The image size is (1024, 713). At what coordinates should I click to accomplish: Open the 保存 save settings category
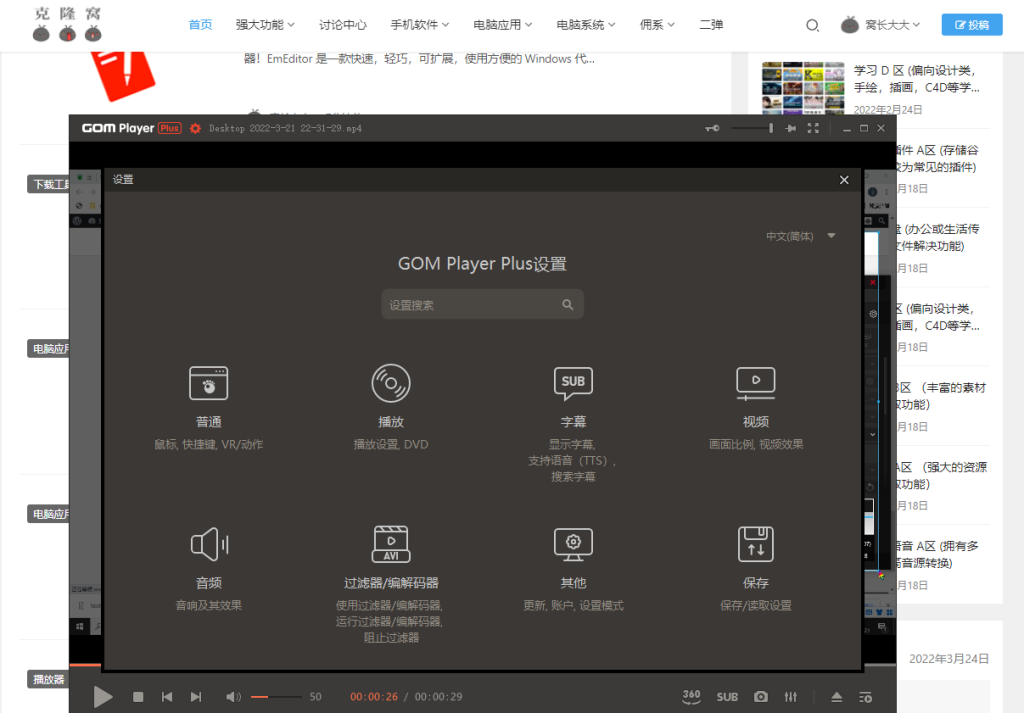756,569
